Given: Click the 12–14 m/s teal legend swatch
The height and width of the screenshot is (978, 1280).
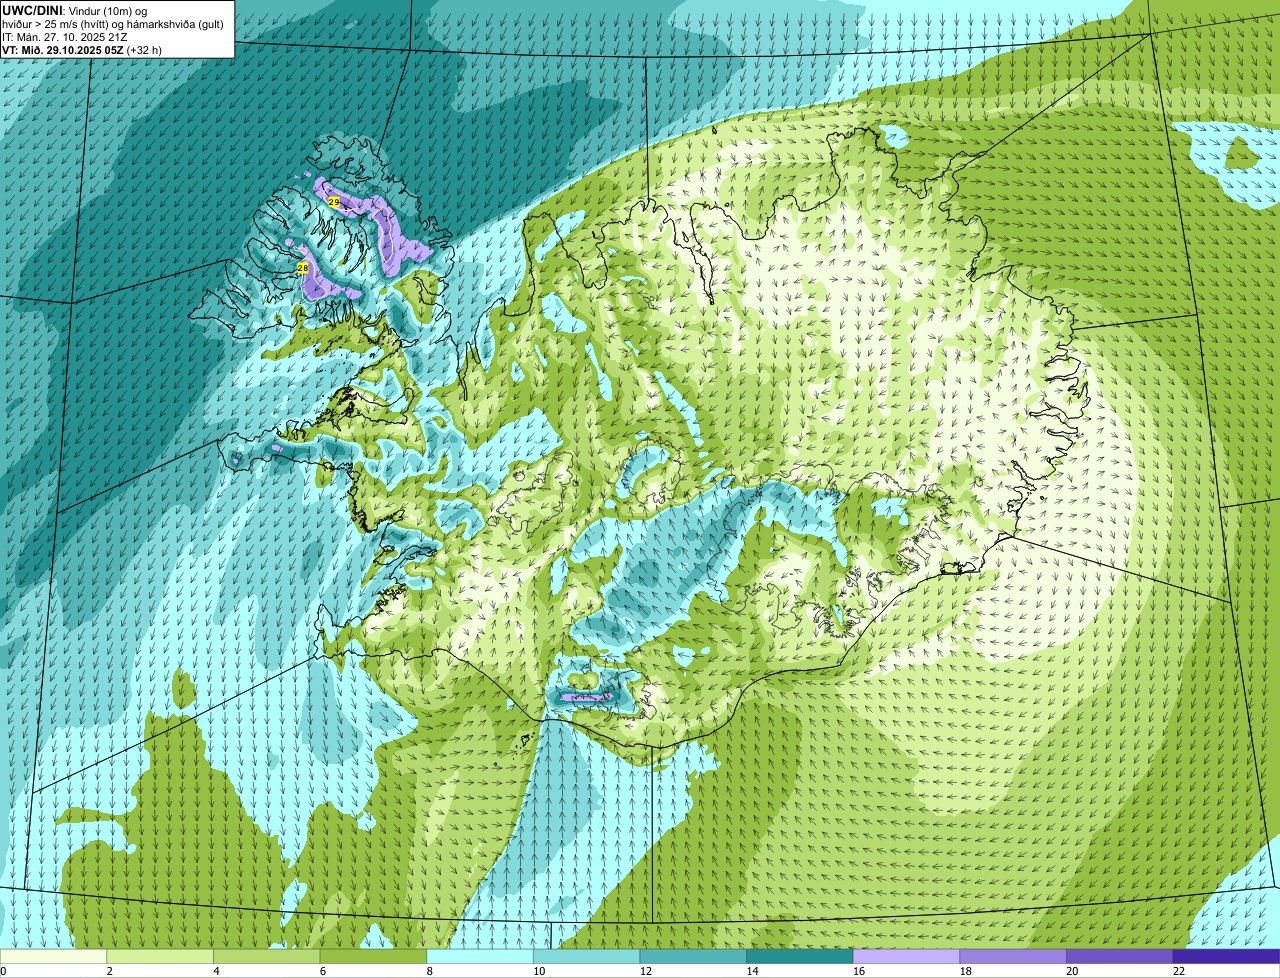Looking at the screenshot, I should click(693, 956).
